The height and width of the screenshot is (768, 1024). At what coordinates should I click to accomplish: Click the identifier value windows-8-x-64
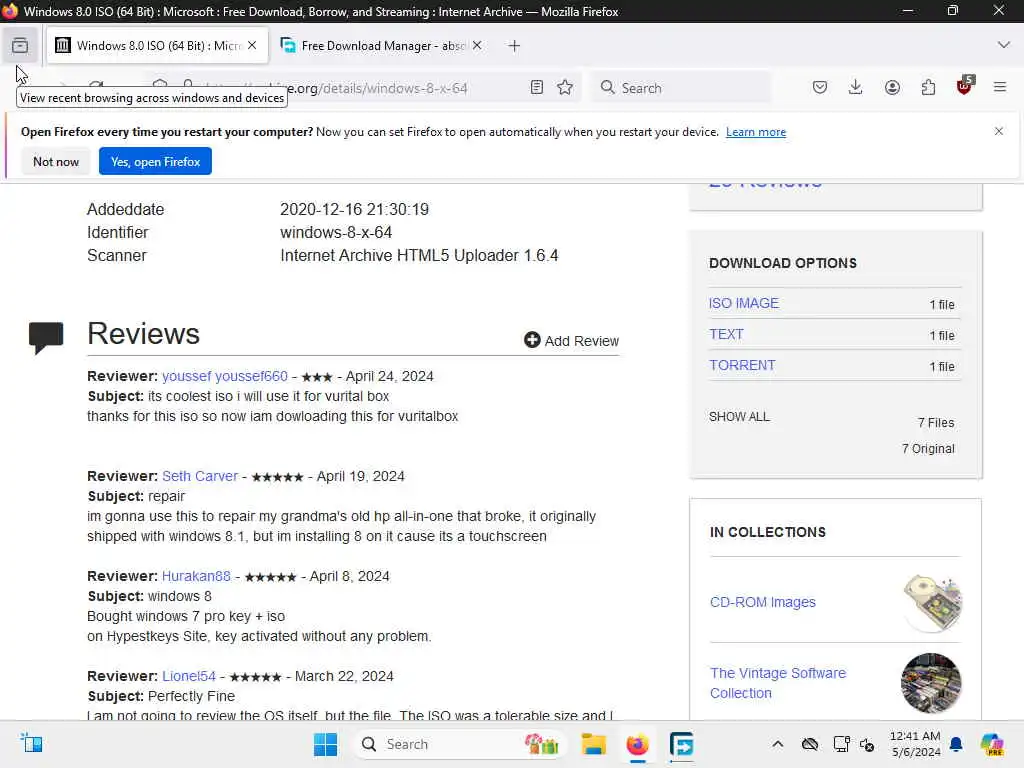tap(336, 232)
